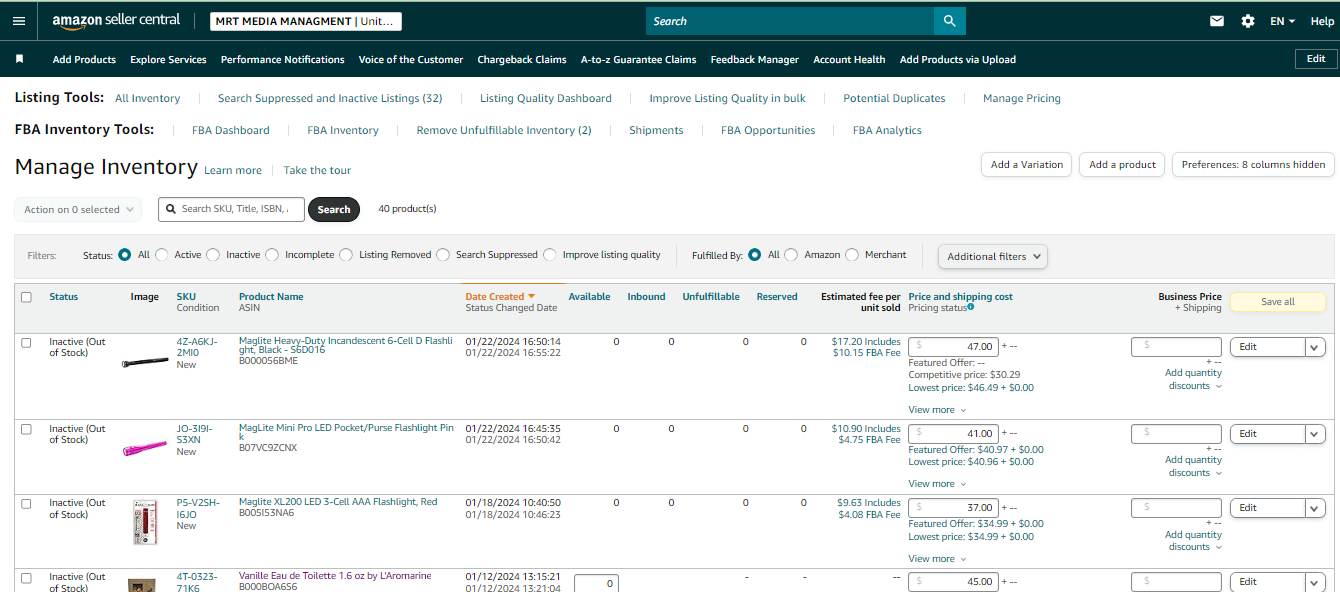Select the Active status filter
This screenshot has height=592, width=1340.
click(162, 255)
